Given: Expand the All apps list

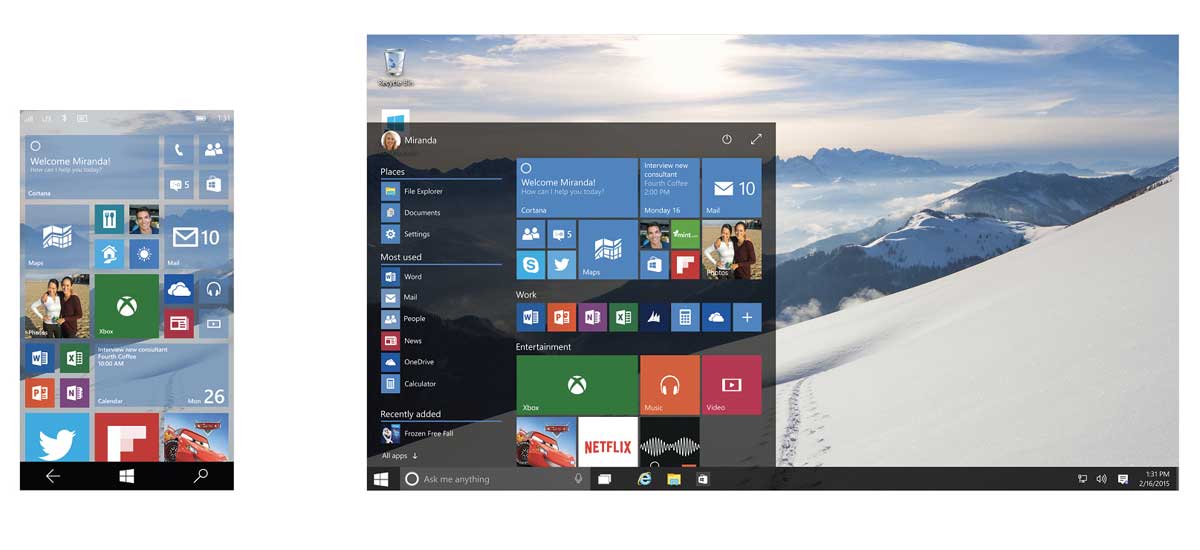Looking at the screenshot, I should [400, 456].
